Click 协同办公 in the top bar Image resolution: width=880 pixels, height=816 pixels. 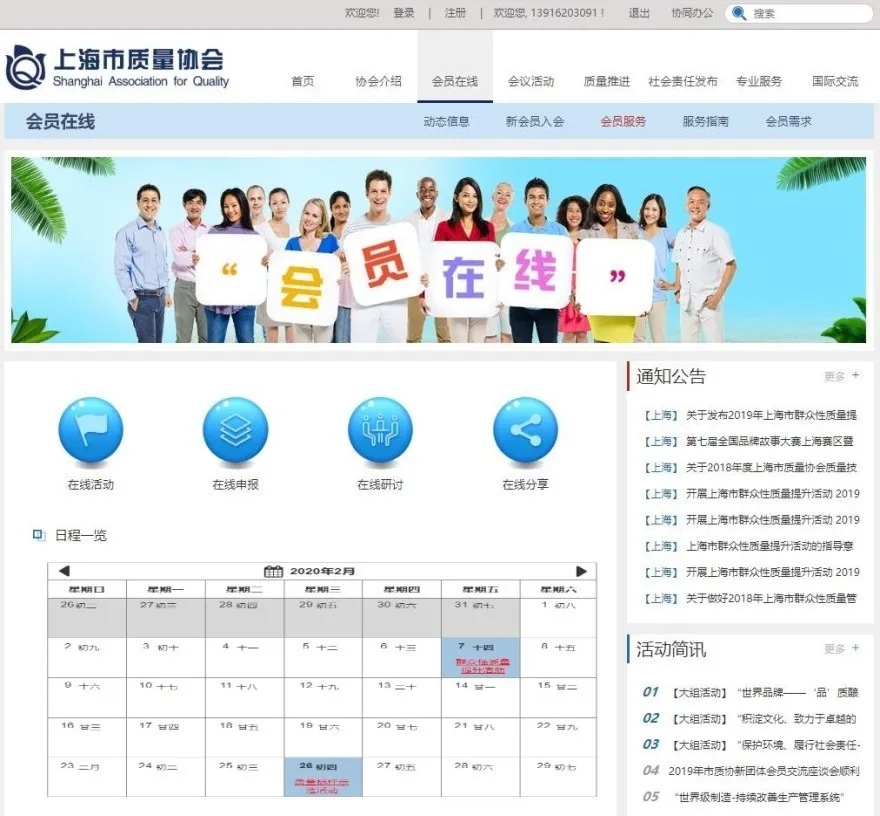coord(692,13)
